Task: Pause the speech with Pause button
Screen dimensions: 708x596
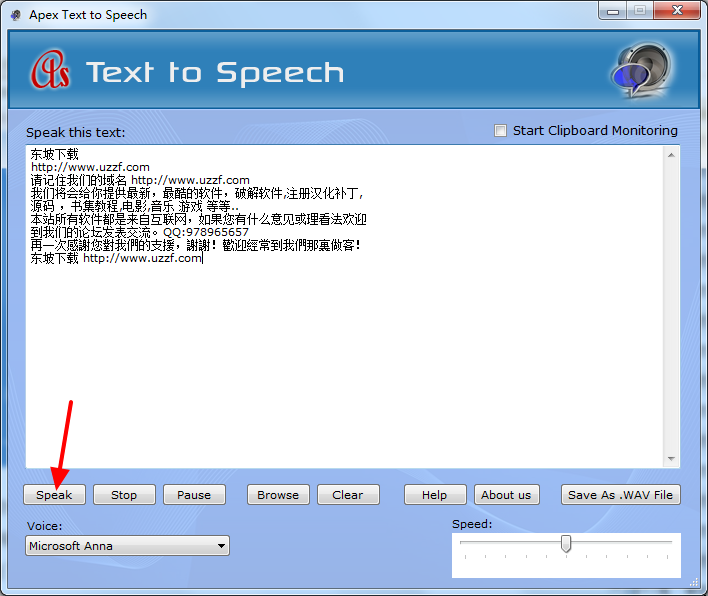Action: 194,495
